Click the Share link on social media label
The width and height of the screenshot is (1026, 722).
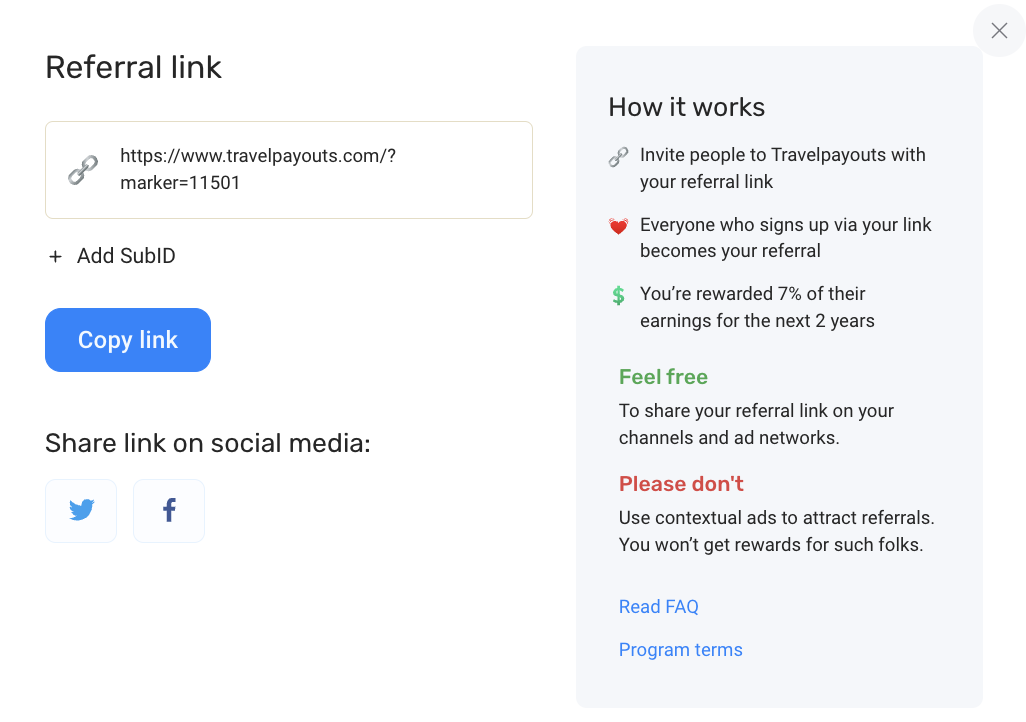(207, 443)
